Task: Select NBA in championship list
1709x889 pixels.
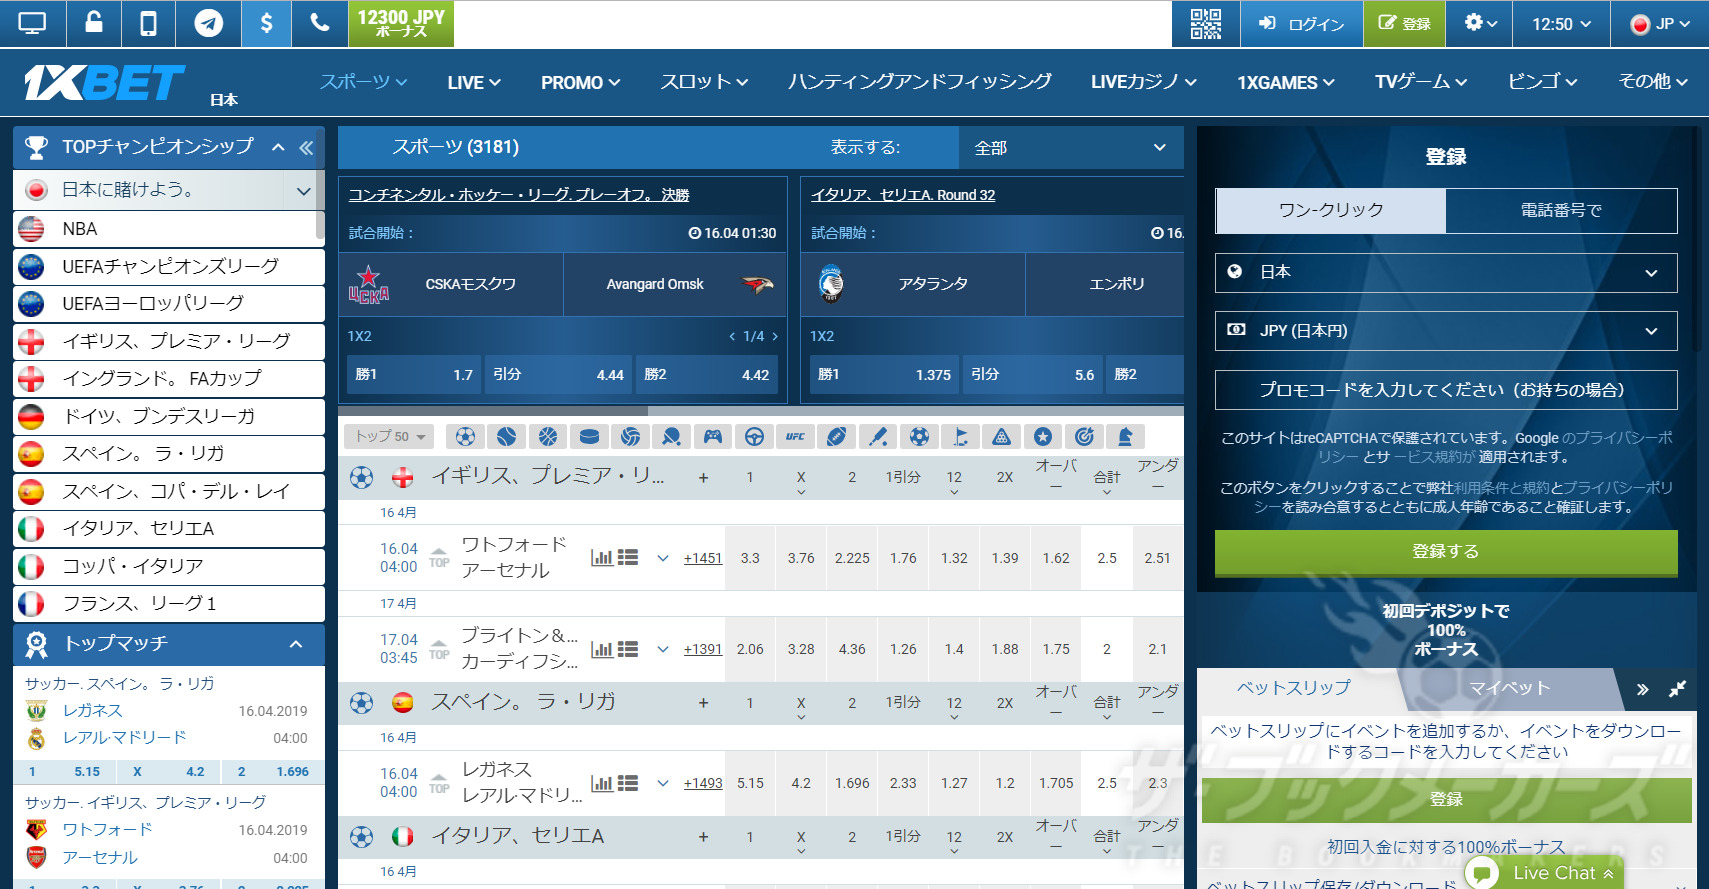Action: click(x=169, y=229)
